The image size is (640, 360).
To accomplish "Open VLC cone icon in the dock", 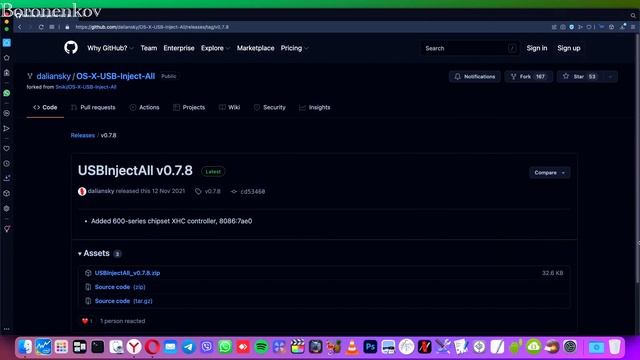I will [352, 347].
